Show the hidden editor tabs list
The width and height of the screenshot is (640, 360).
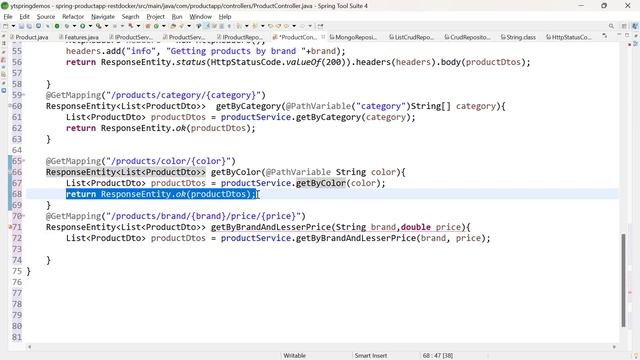pos(604,36)
